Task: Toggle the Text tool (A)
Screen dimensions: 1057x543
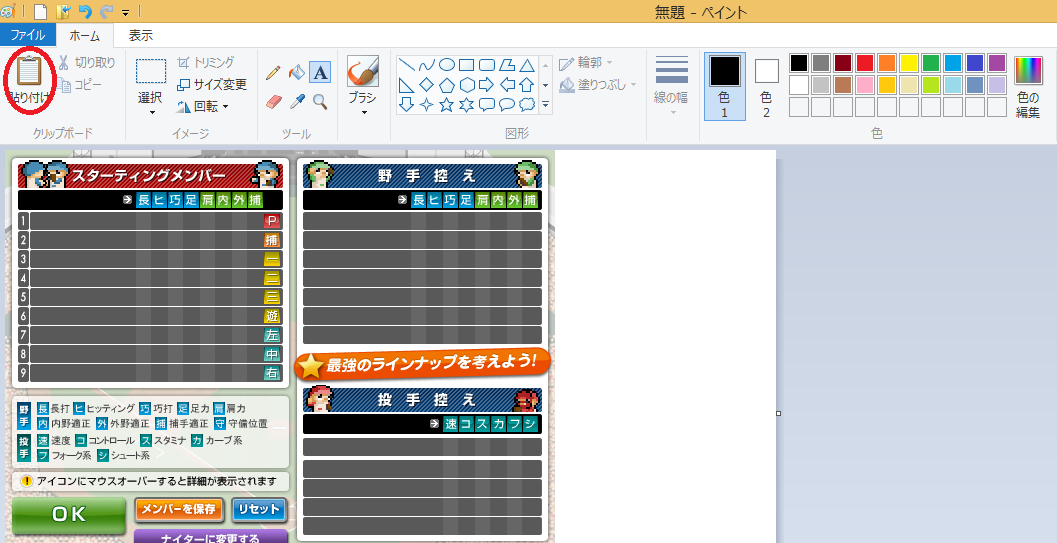Action: point(320,73)
